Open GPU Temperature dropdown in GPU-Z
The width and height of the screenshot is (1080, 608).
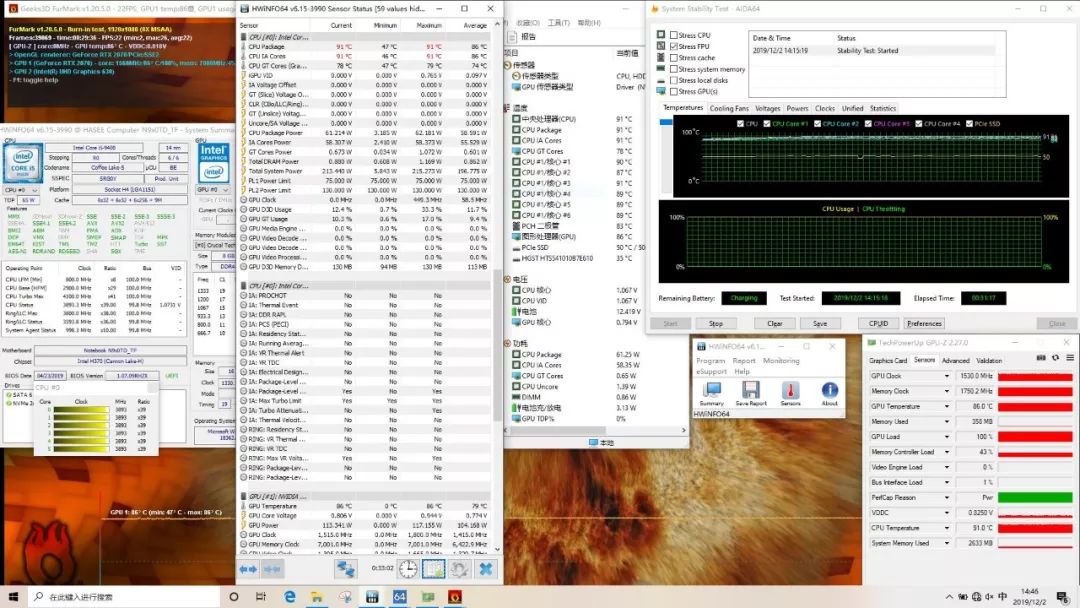(x=946, y=406)
